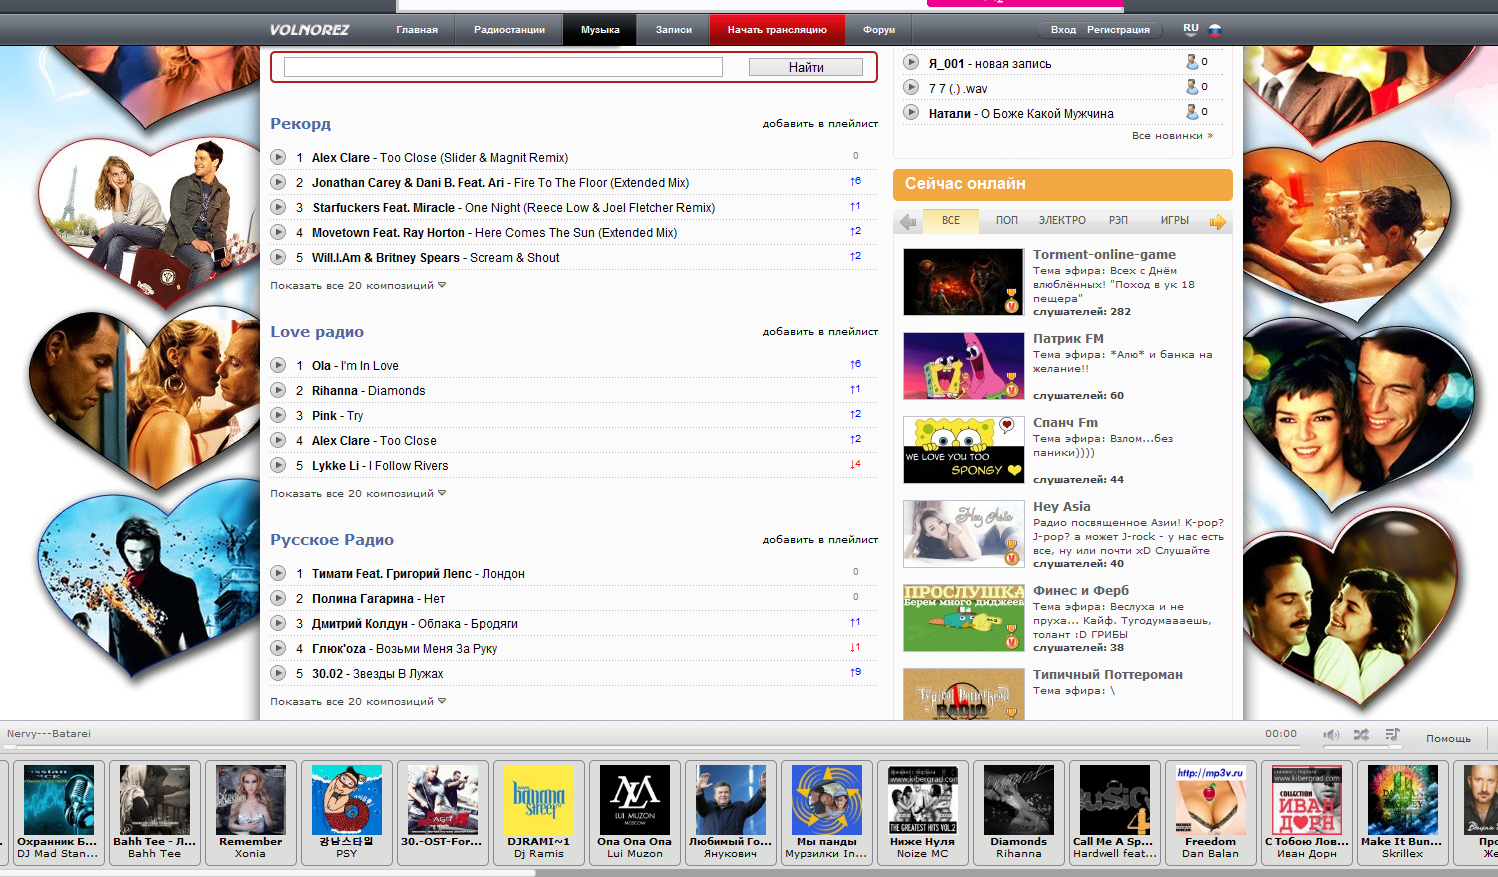Image resolution: width=1498 pixels, height=877 pixels.
Task: Open Патрик FM station title
Action: tap(1068, 339)
